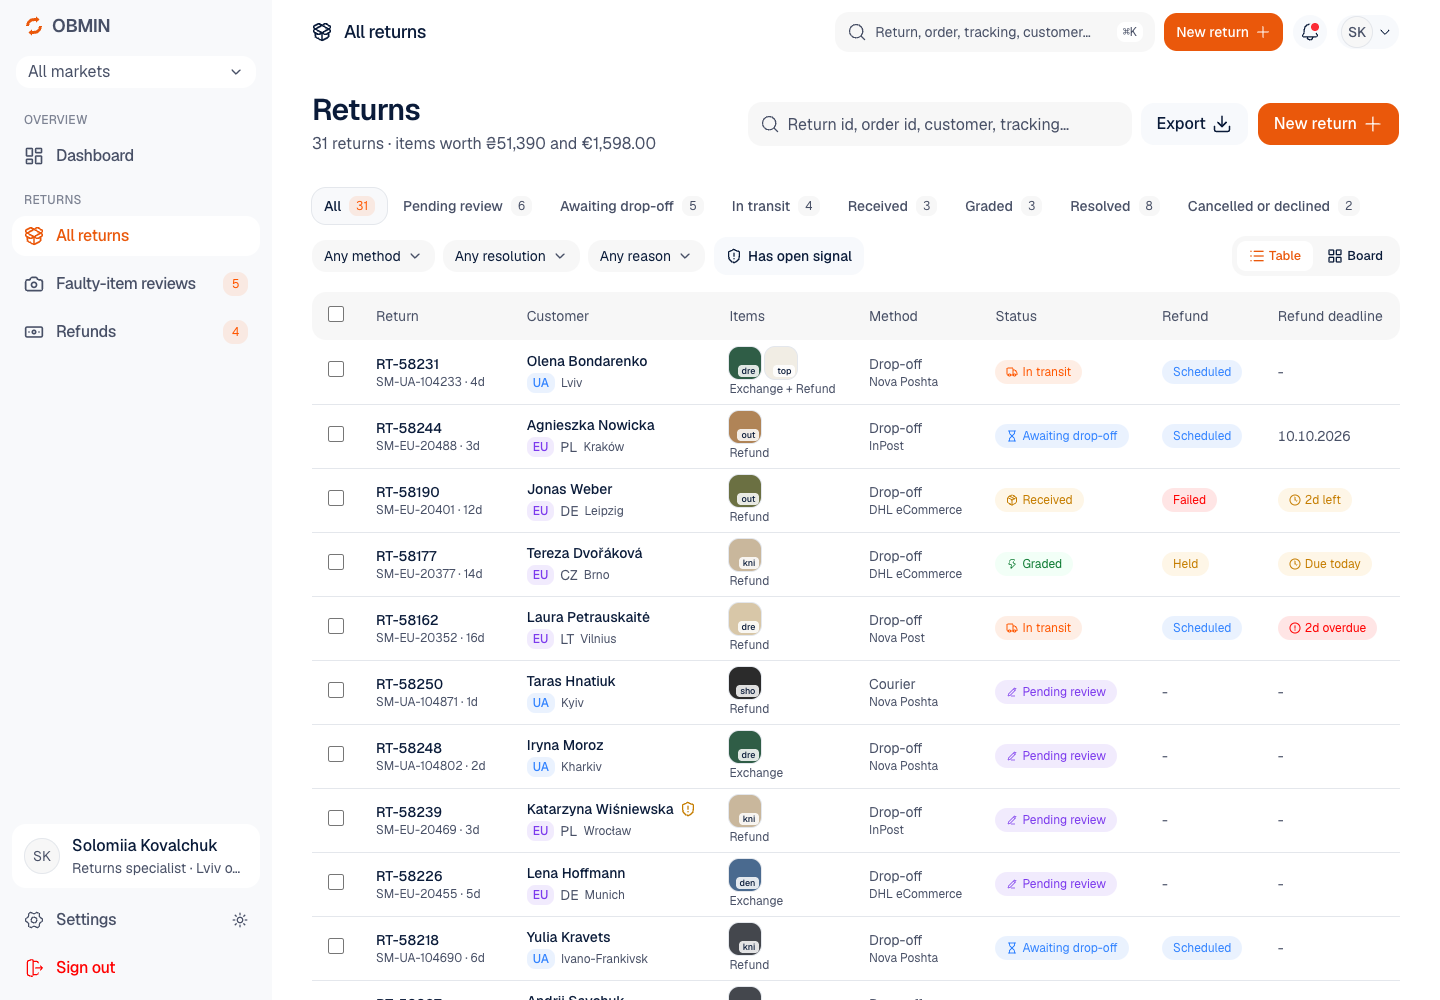Click the Export button
Viewport: 1440px width, 1000px height.
1194,124
